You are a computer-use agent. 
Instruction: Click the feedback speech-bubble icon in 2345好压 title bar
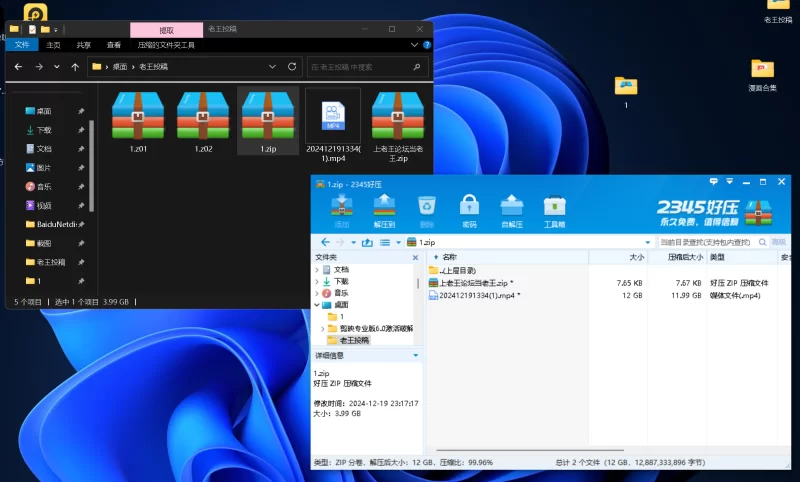(713, 182)
